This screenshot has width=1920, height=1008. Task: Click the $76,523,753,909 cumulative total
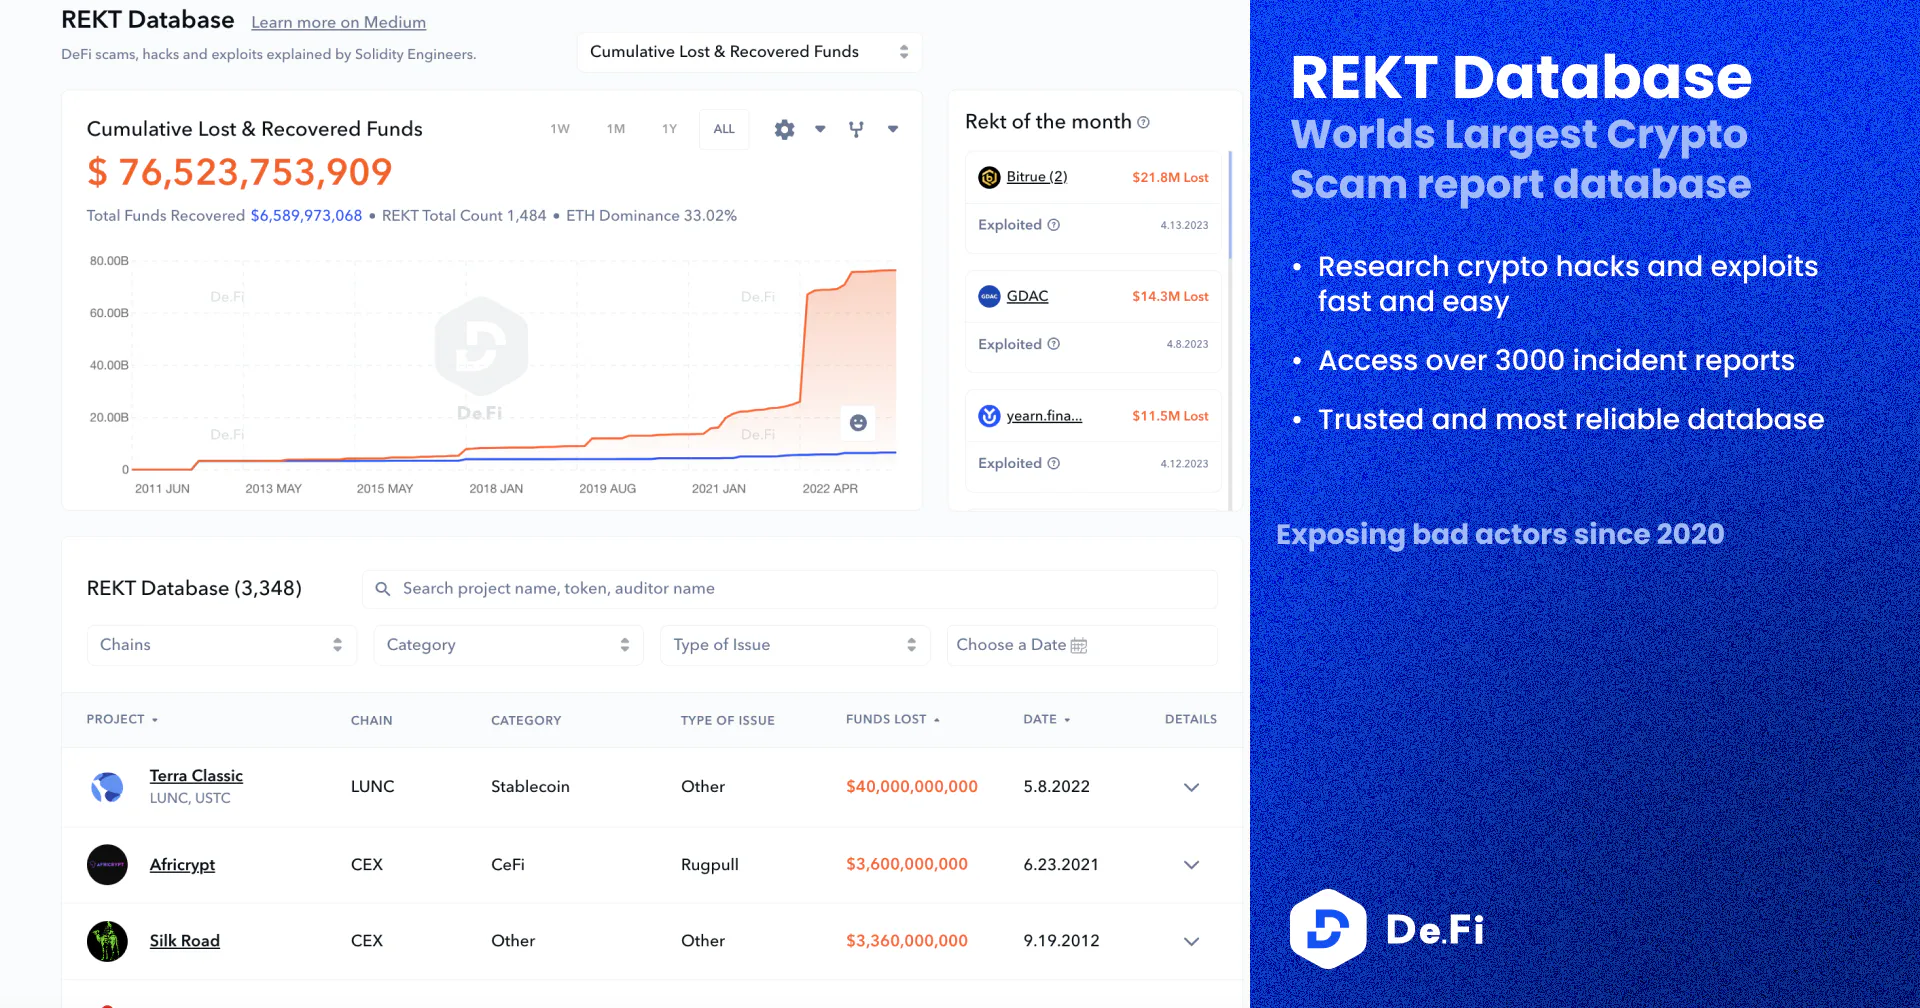(x=239, y=172)
